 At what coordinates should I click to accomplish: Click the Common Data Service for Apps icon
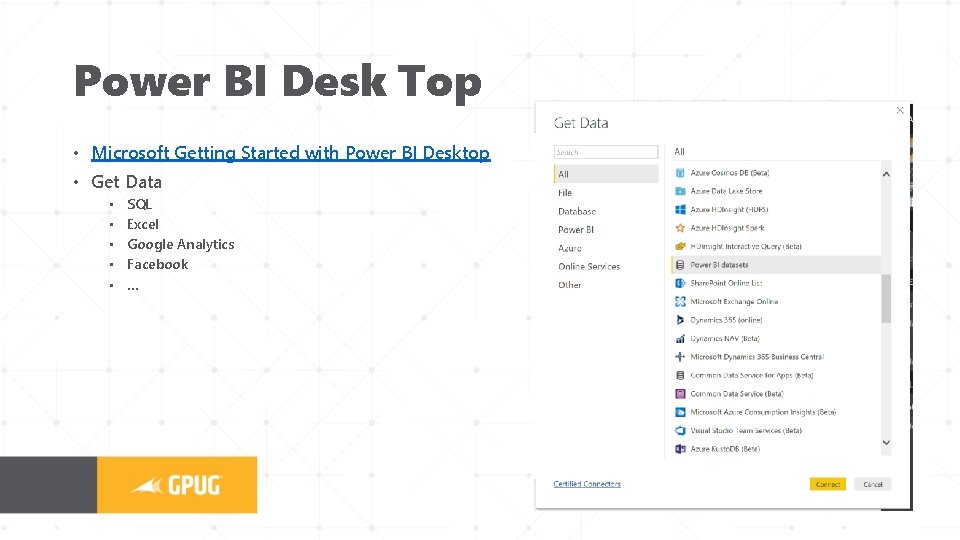[680, 375]
